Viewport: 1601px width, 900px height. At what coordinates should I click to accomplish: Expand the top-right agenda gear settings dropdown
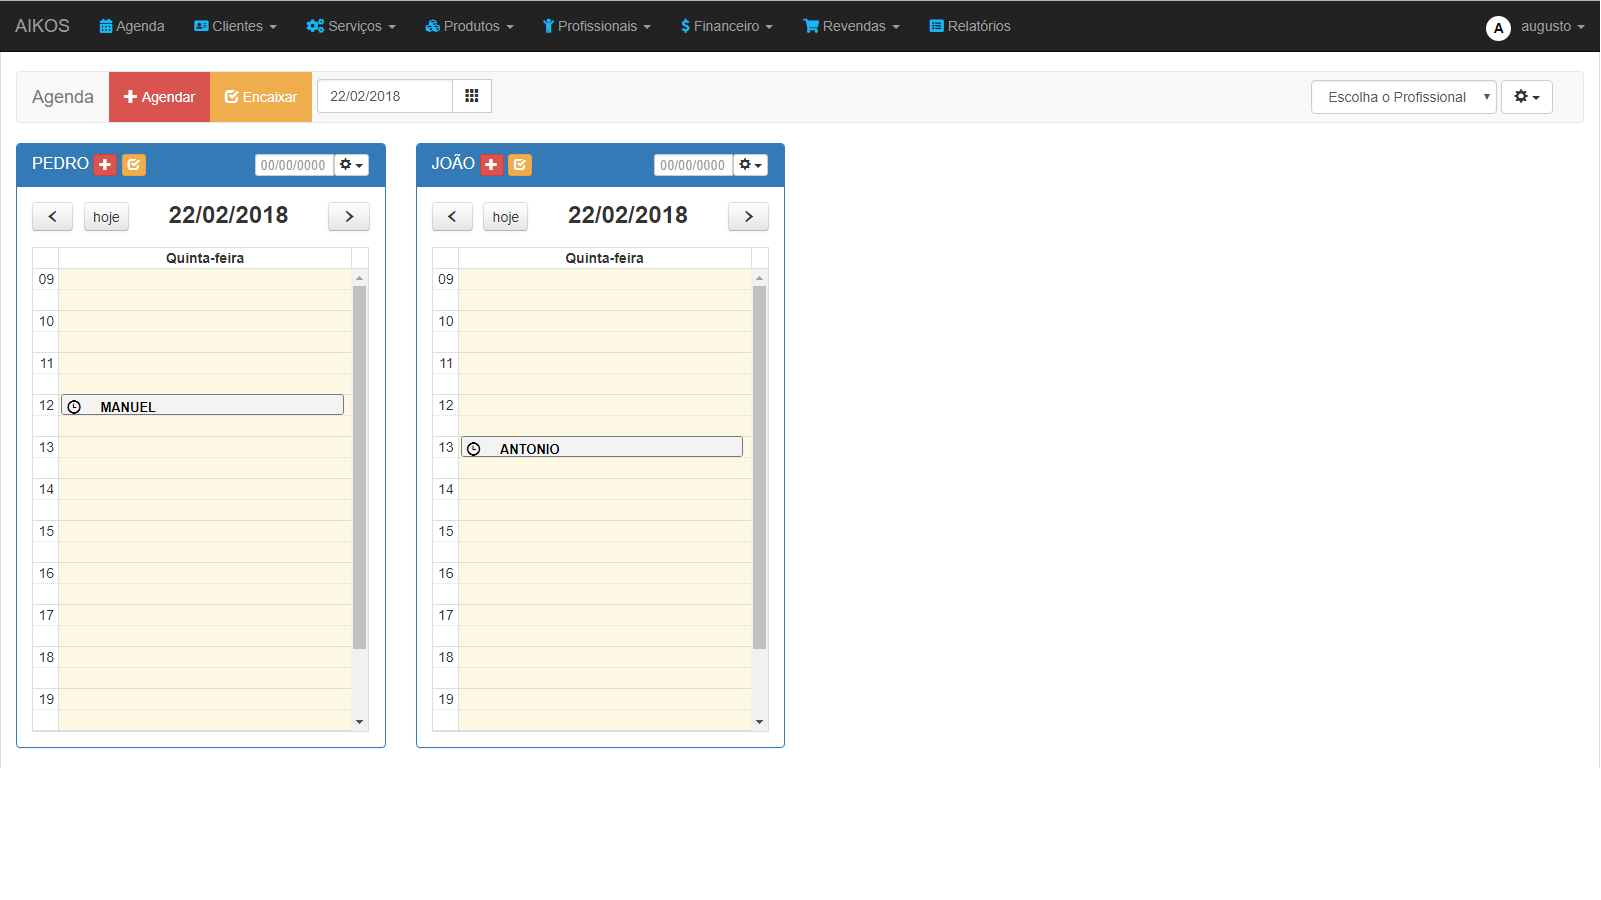coord(1526,97)
